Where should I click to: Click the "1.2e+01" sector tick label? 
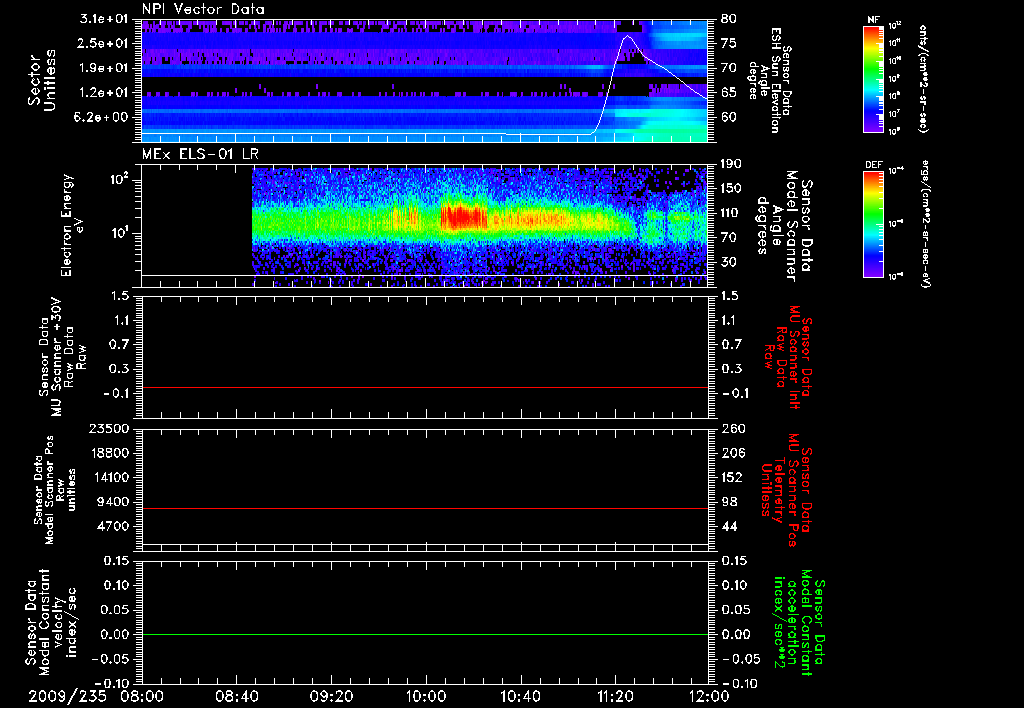[x=104, y=93]
